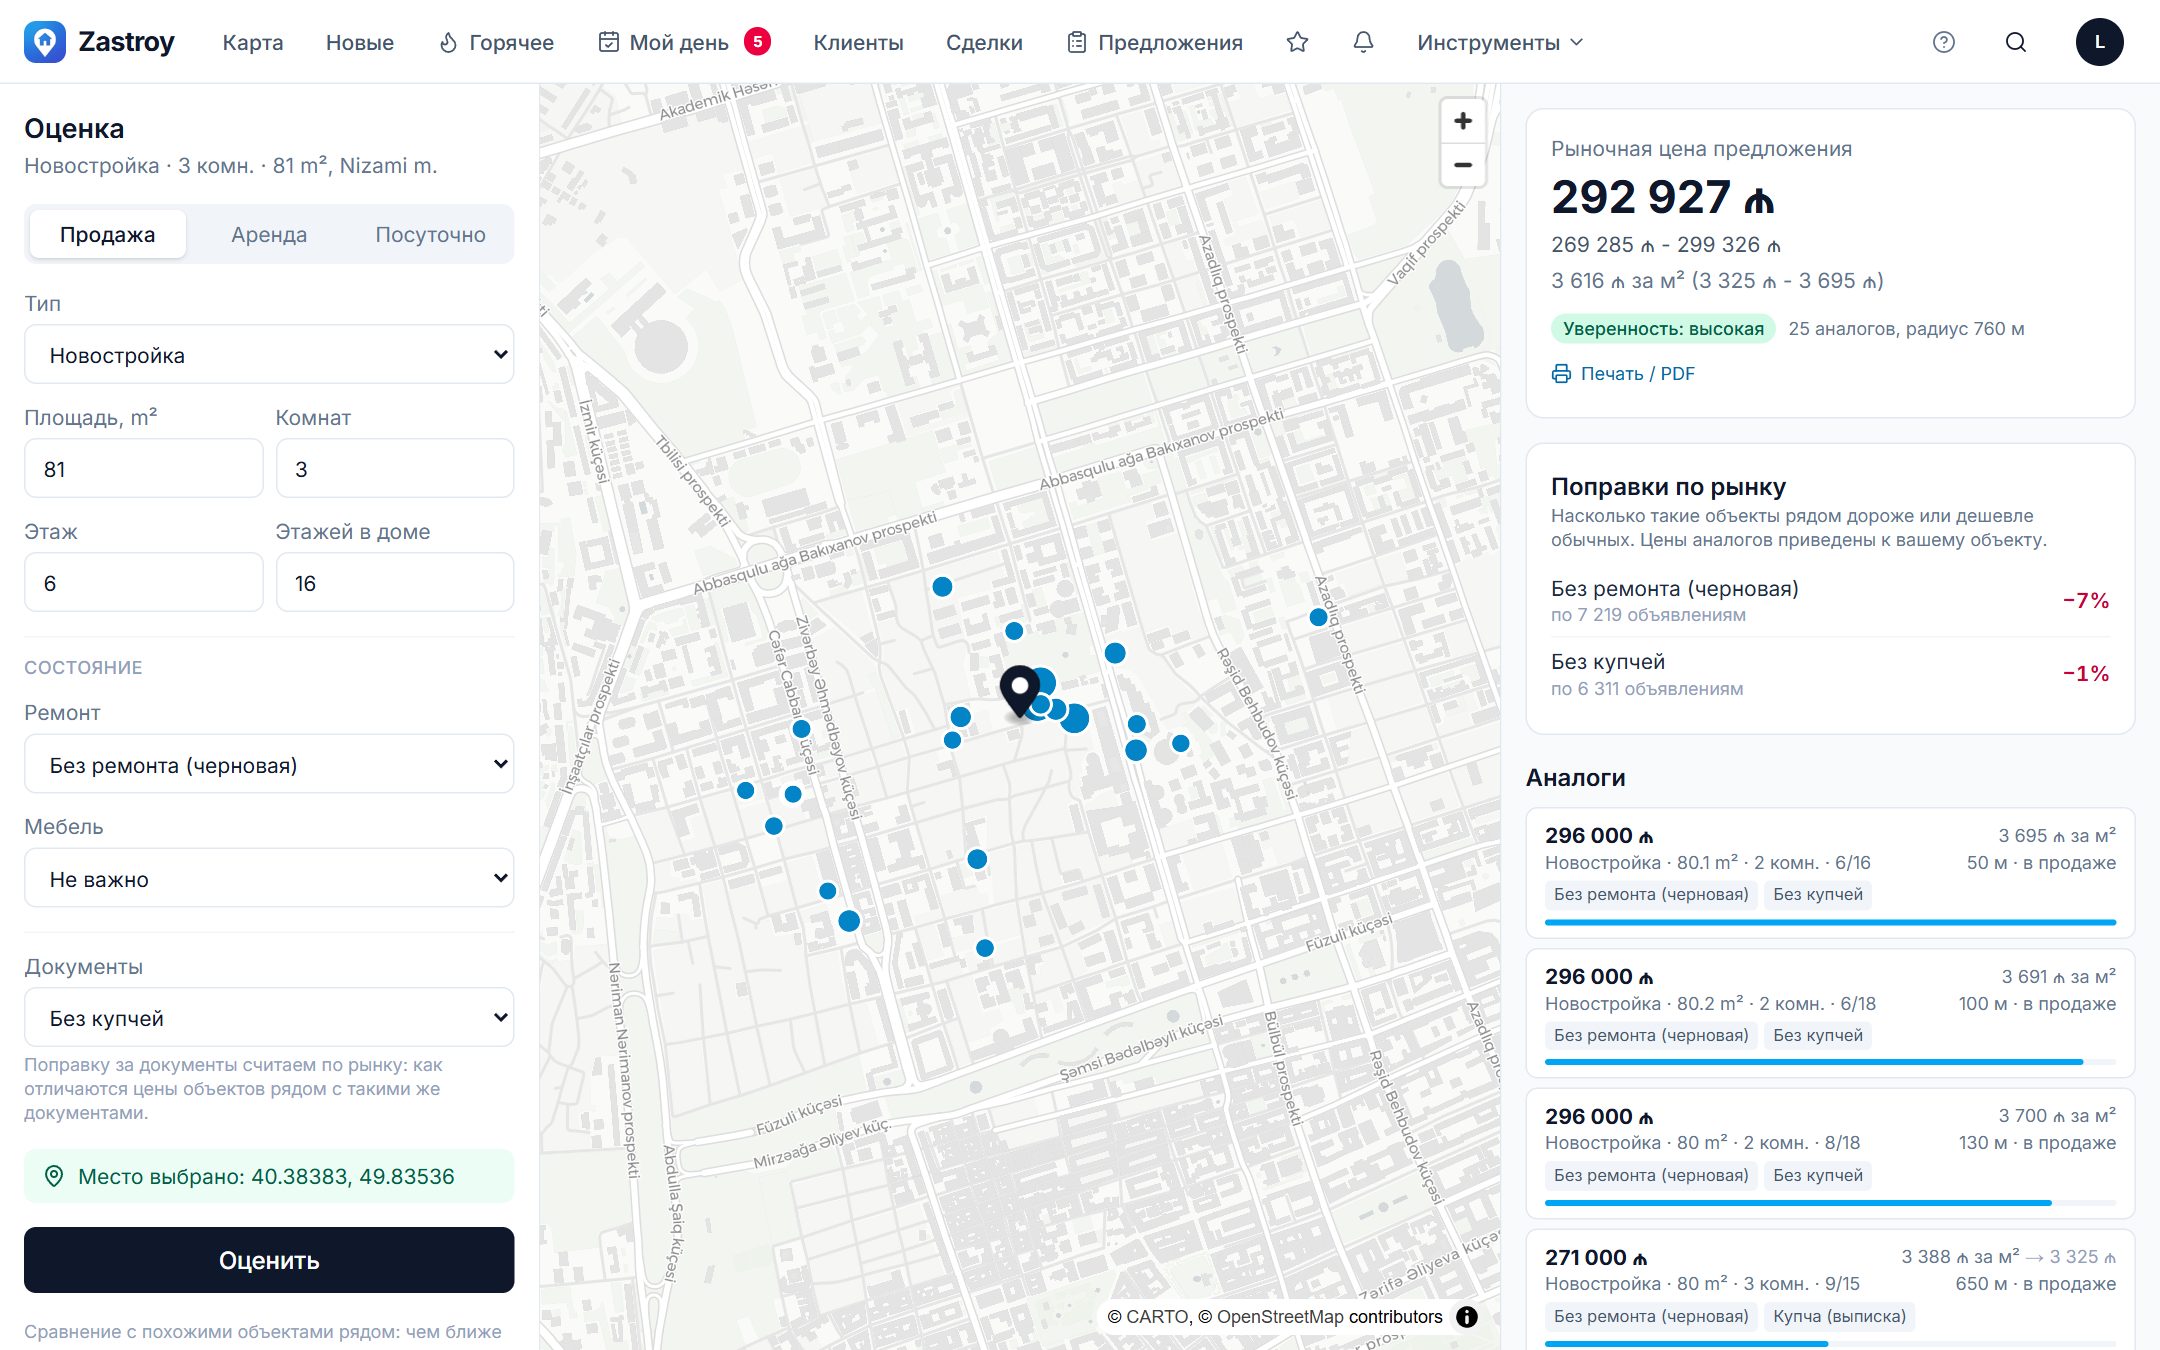
Task: Click the Этажей в доме input
Action: pos(395,583)
